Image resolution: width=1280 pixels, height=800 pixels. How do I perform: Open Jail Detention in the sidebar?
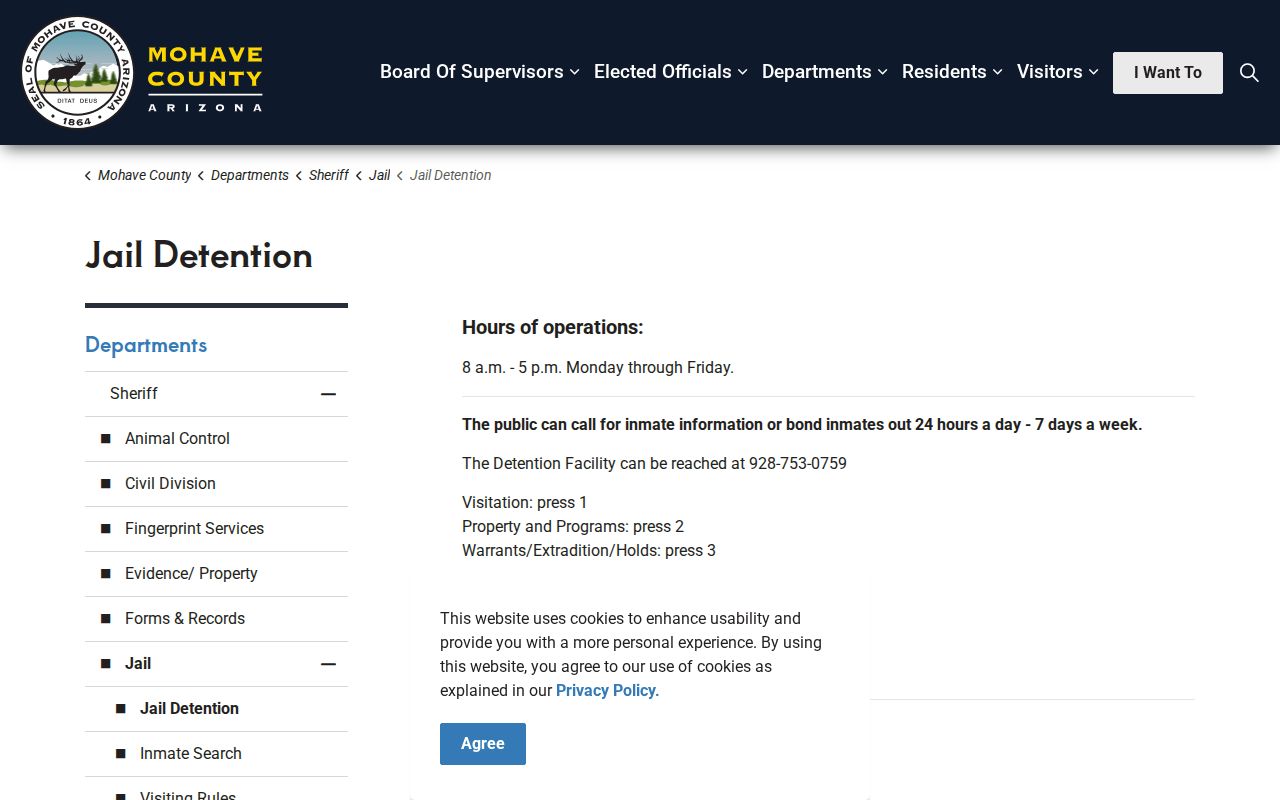pyautogui.click(x=189, y=709)
